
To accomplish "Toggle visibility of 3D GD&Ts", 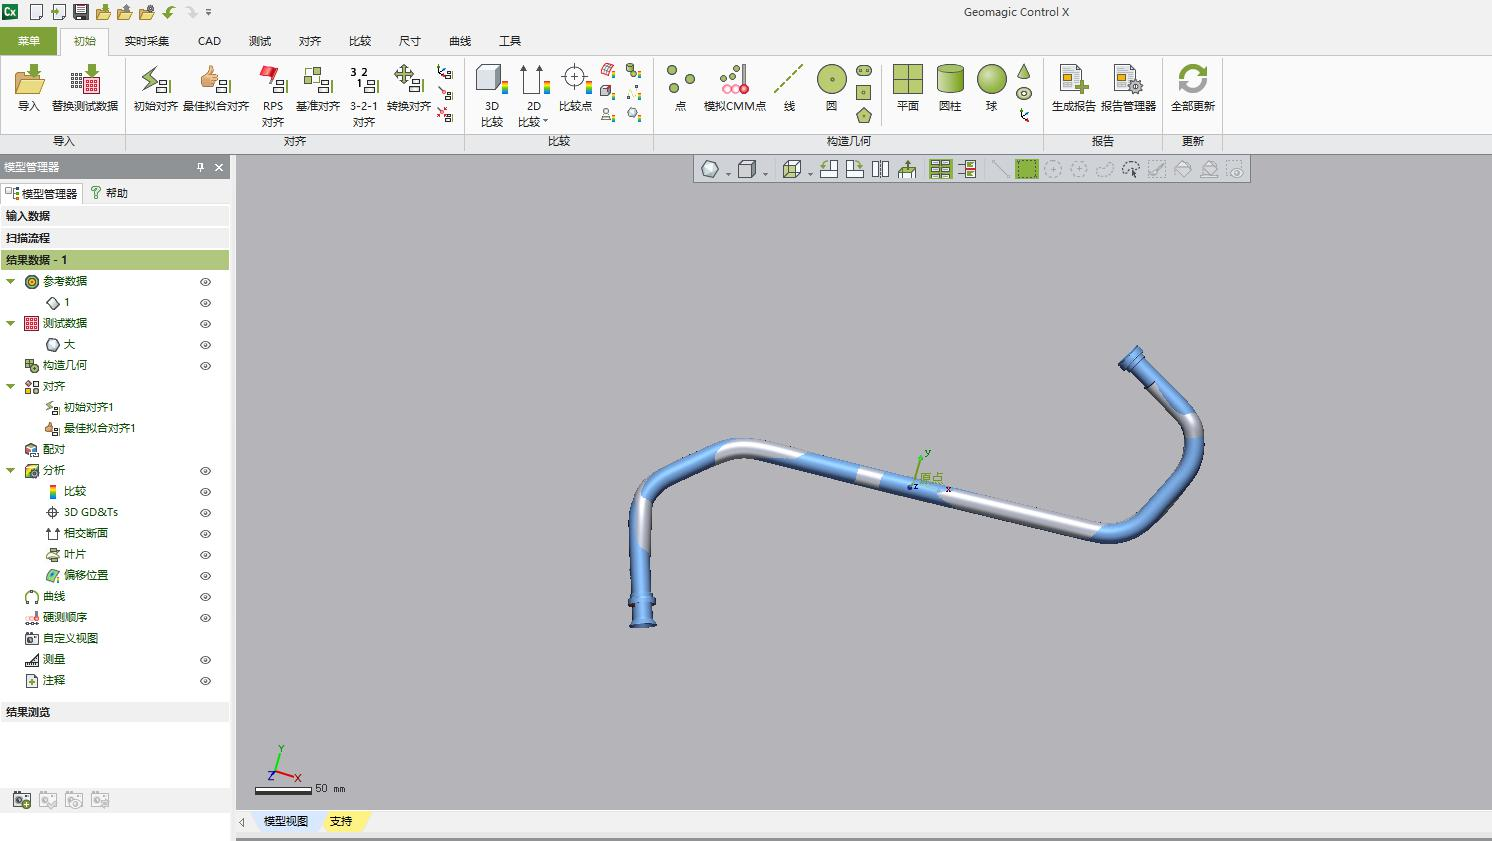I will click(206, 513).
